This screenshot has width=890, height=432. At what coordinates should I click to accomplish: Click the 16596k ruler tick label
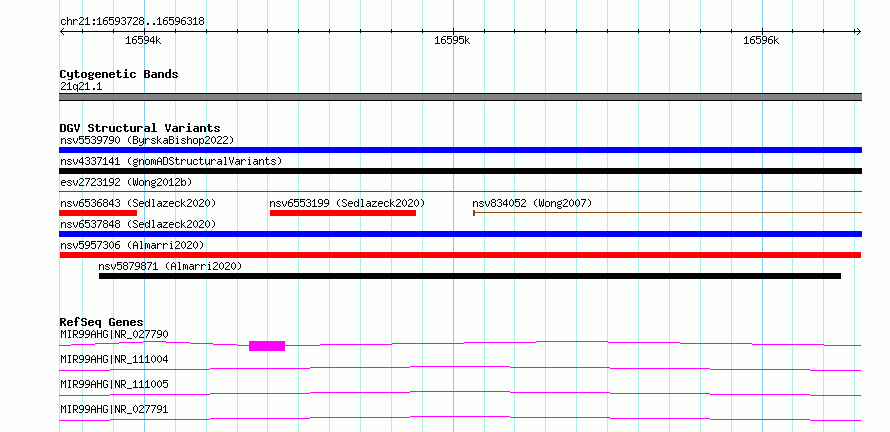coord(761,40)
